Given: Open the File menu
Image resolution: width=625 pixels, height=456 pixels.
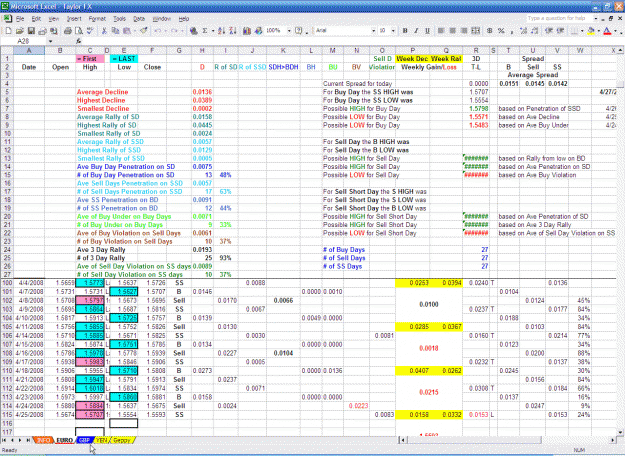Looking at the screenshot, I should 20,19.
